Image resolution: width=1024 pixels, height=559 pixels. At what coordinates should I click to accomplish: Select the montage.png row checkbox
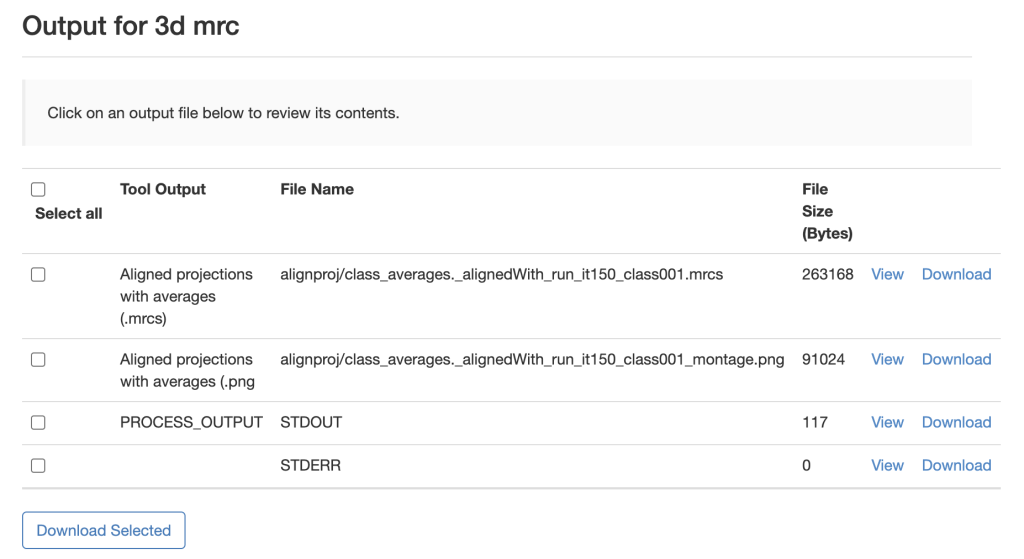click(38, 360)
